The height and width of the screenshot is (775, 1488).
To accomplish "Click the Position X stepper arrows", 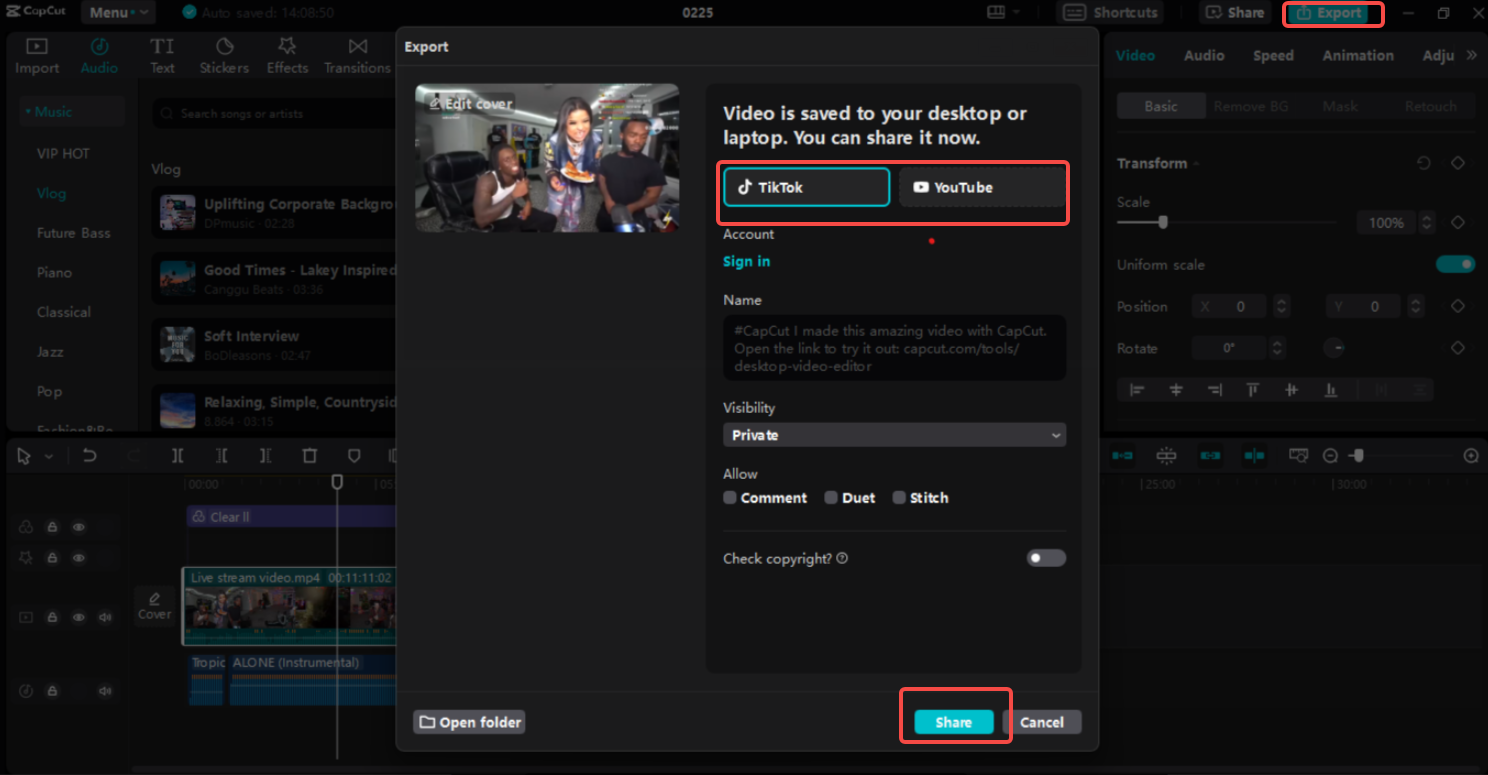I will coord(1282,307).
